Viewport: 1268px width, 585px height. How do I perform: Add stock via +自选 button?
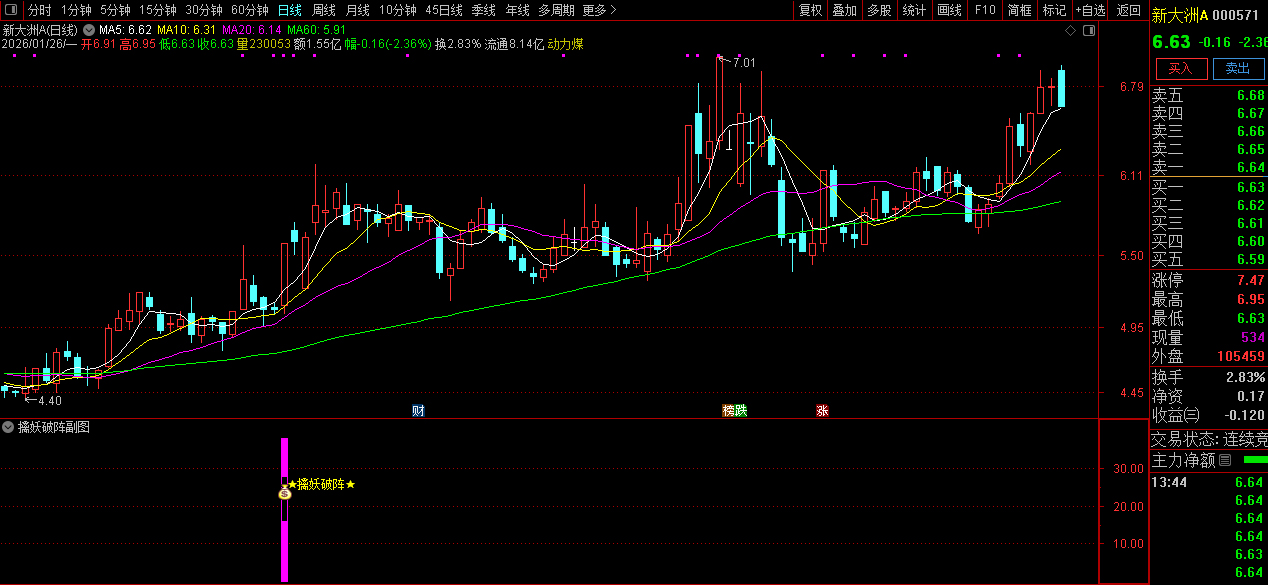tap(1090, 10)
